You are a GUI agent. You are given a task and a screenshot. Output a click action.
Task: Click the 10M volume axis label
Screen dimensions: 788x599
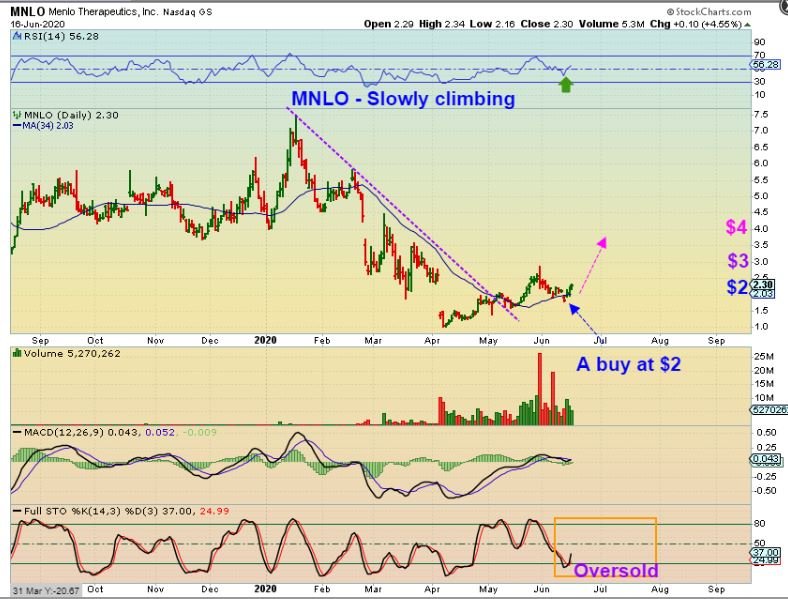(763, 397)
